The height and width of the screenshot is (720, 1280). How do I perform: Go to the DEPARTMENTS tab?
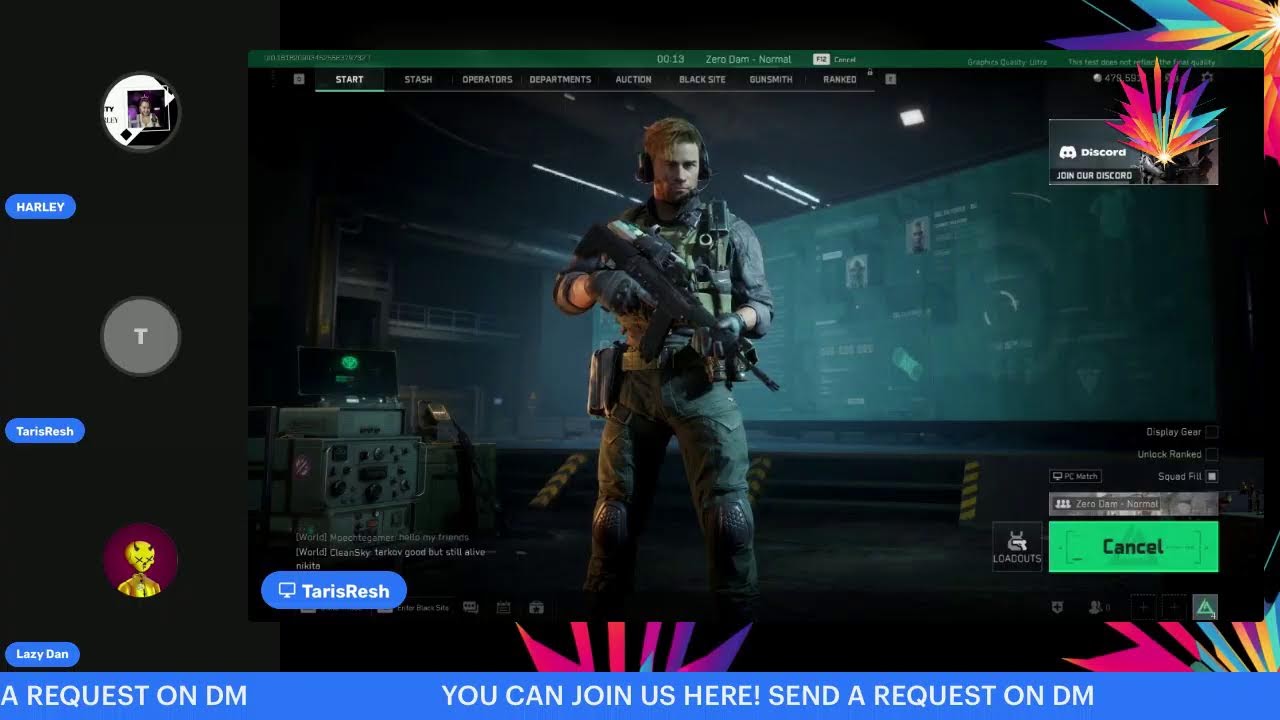560,79
